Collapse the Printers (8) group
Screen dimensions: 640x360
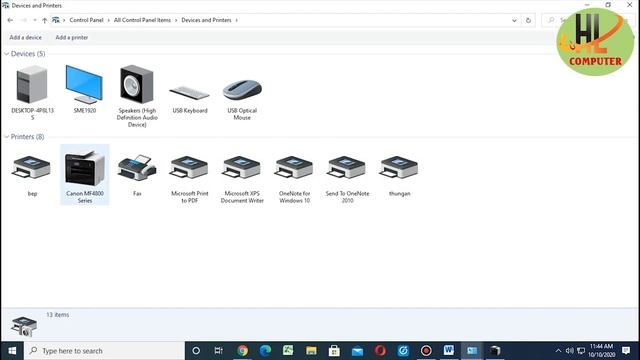7,137
